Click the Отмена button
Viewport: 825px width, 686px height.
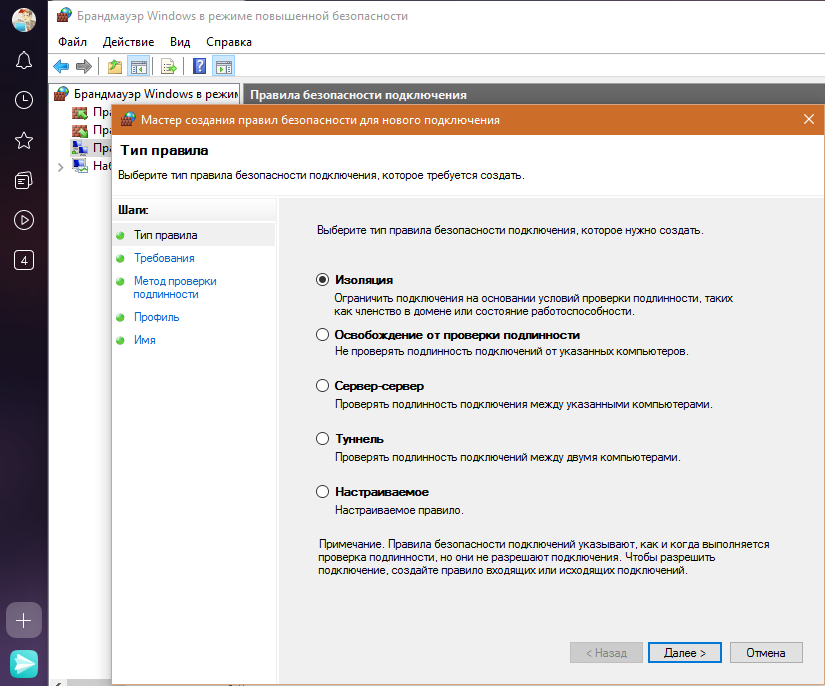(766, 653)
